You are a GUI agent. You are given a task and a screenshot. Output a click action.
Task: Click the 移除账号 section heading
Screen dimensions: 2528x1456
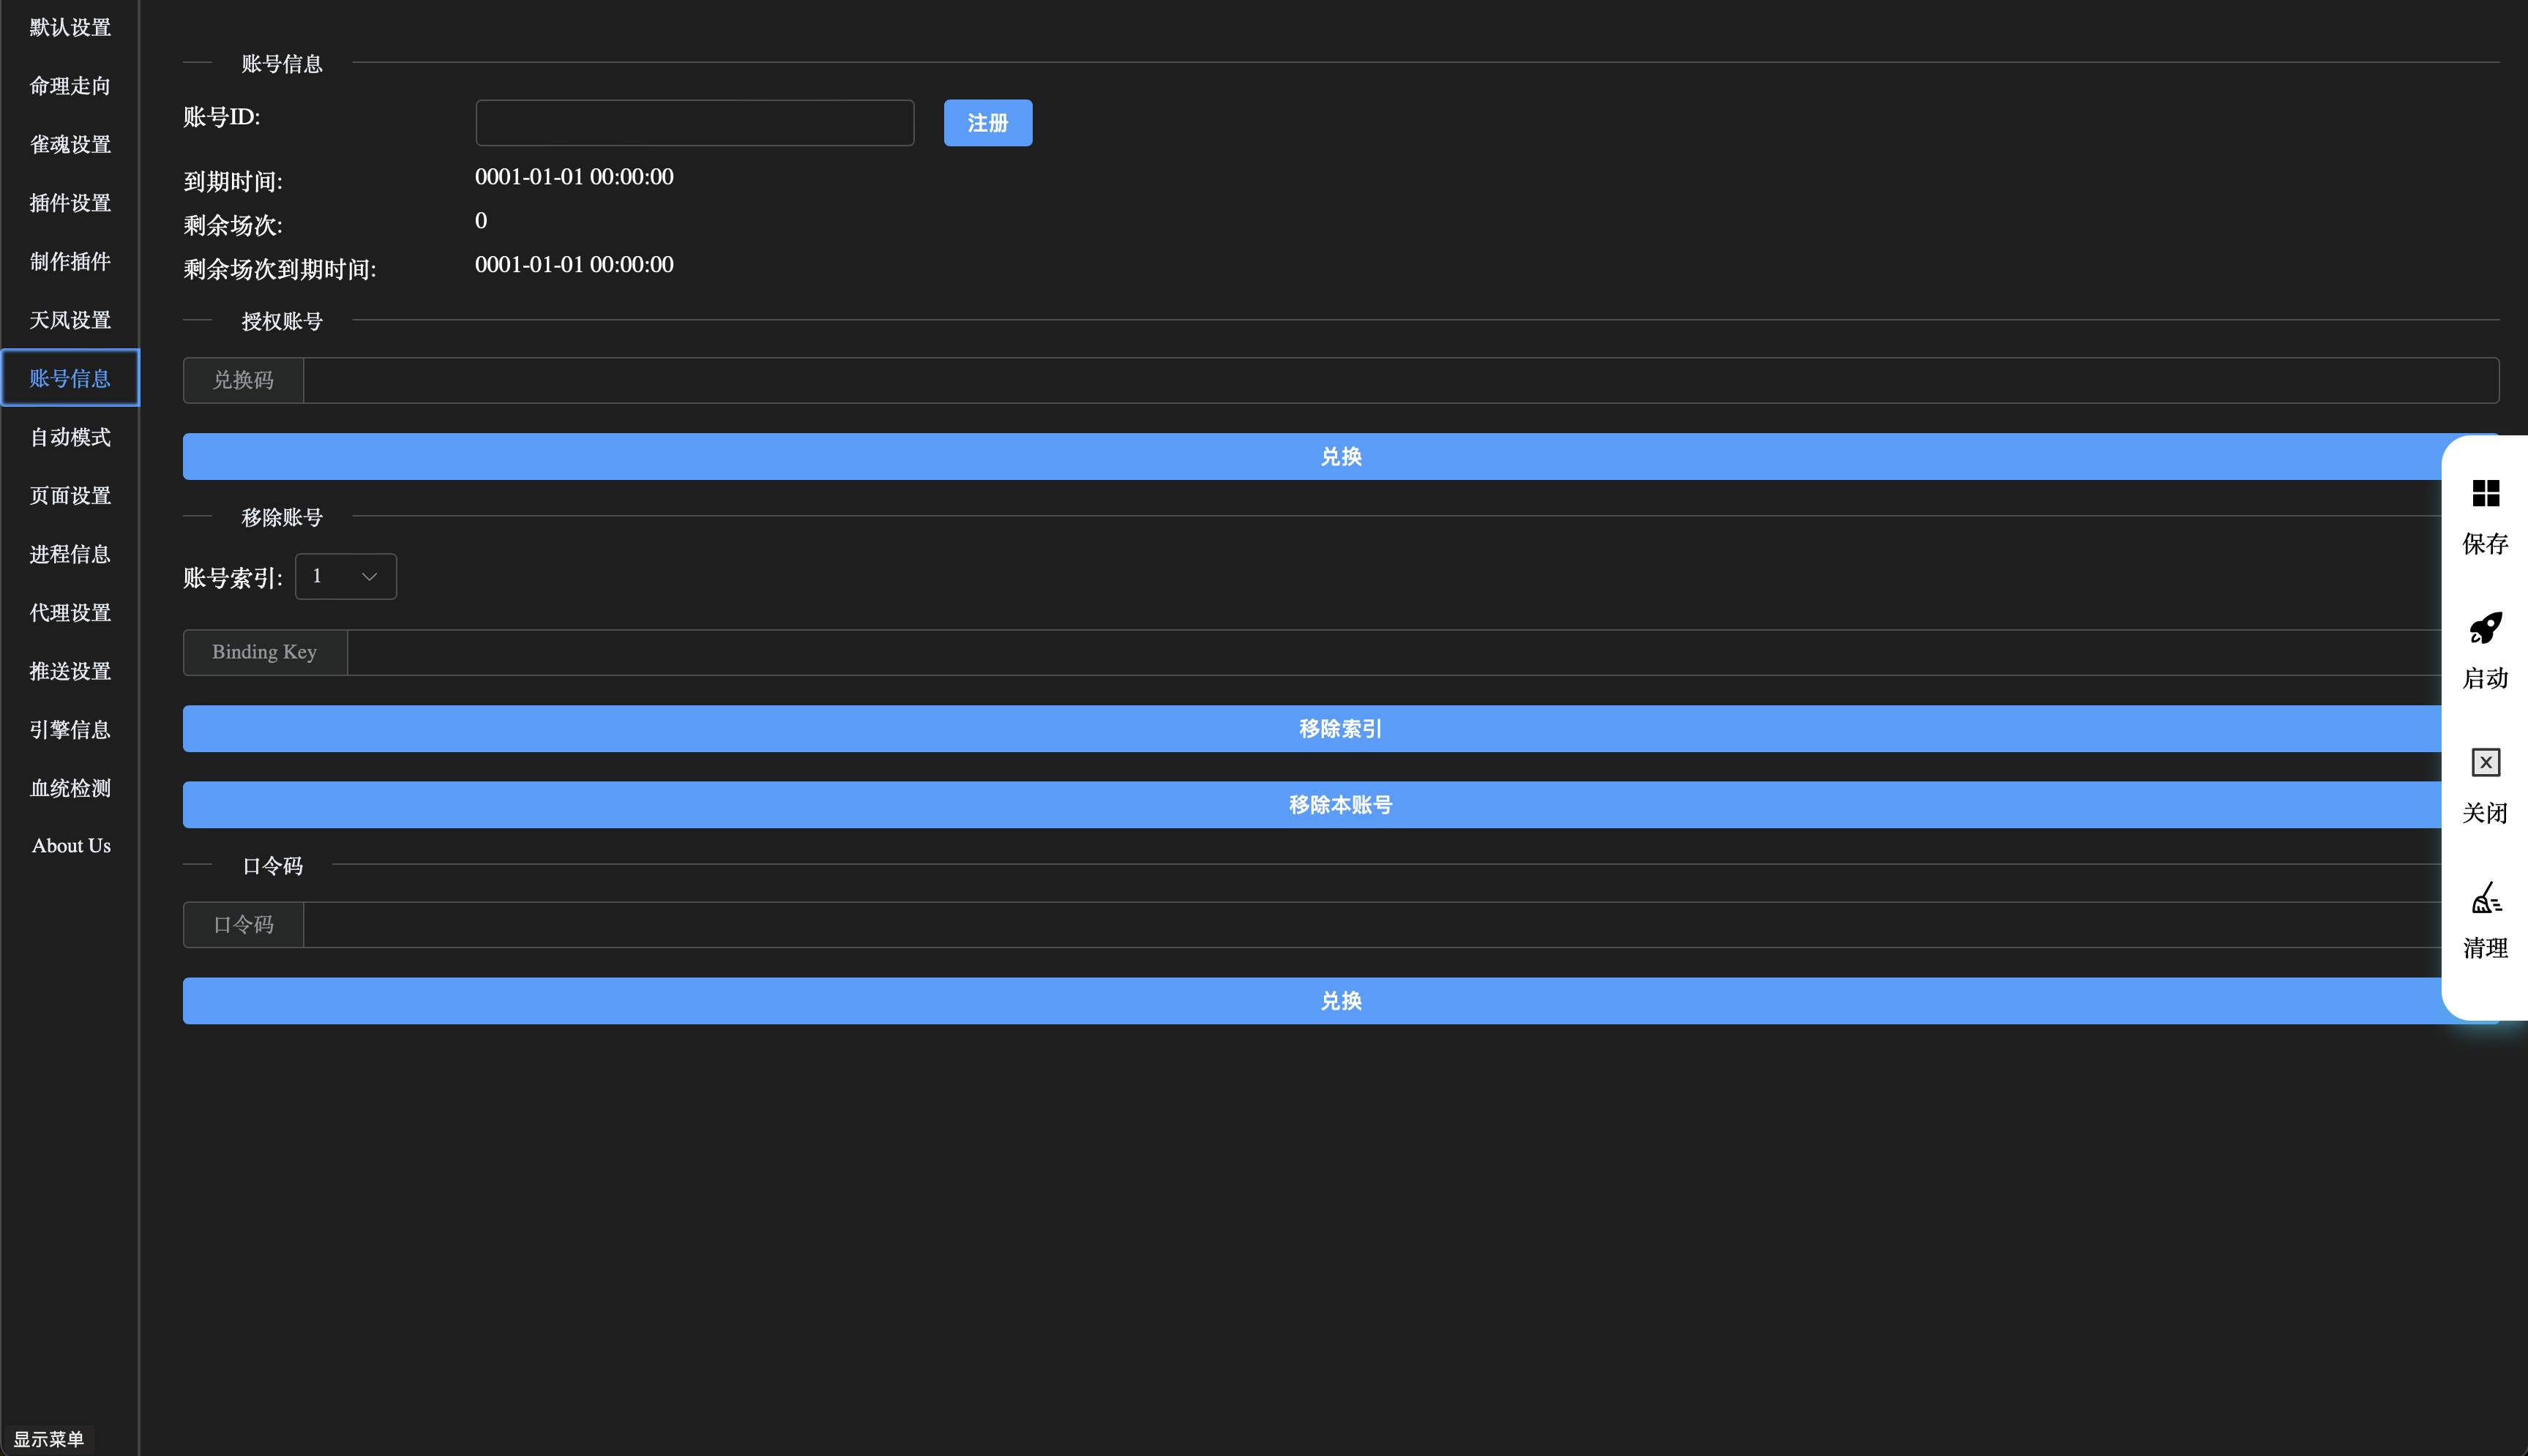(282, 517)
